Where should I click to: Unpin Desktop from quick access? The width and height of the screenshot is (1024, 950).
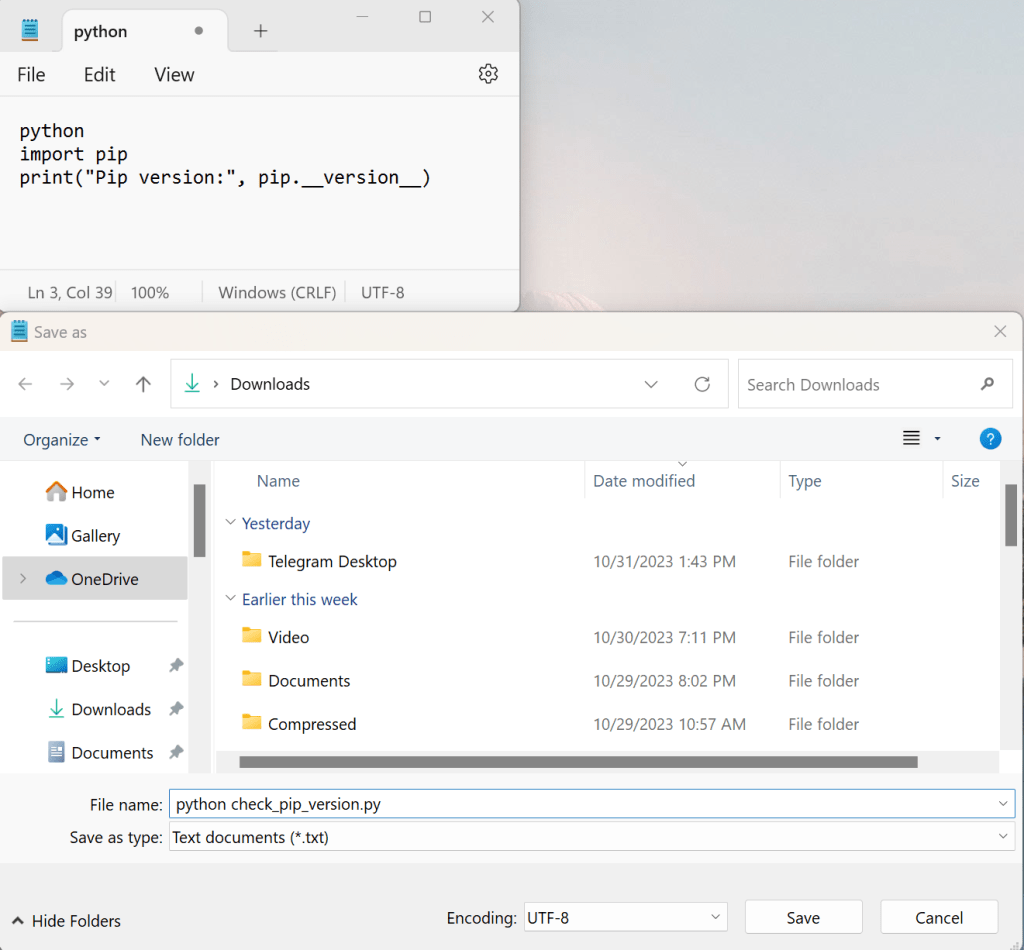(176, 666)
